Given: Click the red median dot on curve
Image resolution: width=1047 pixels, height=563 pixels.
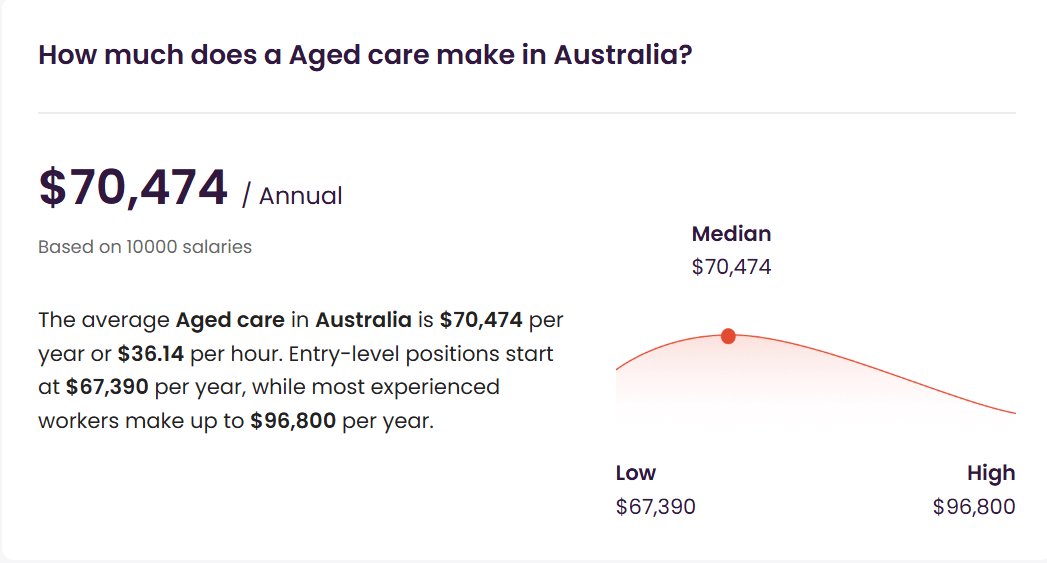Looking at the screenshot, I should pos(728,336).
